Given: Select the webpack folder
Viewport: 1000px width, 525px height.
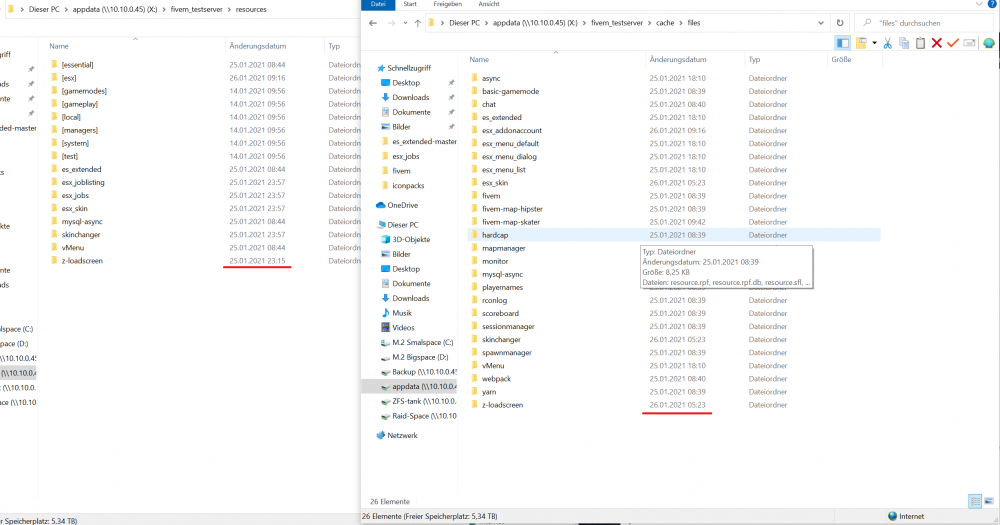Looking at the screenshot, I should [x=496, y=378].
